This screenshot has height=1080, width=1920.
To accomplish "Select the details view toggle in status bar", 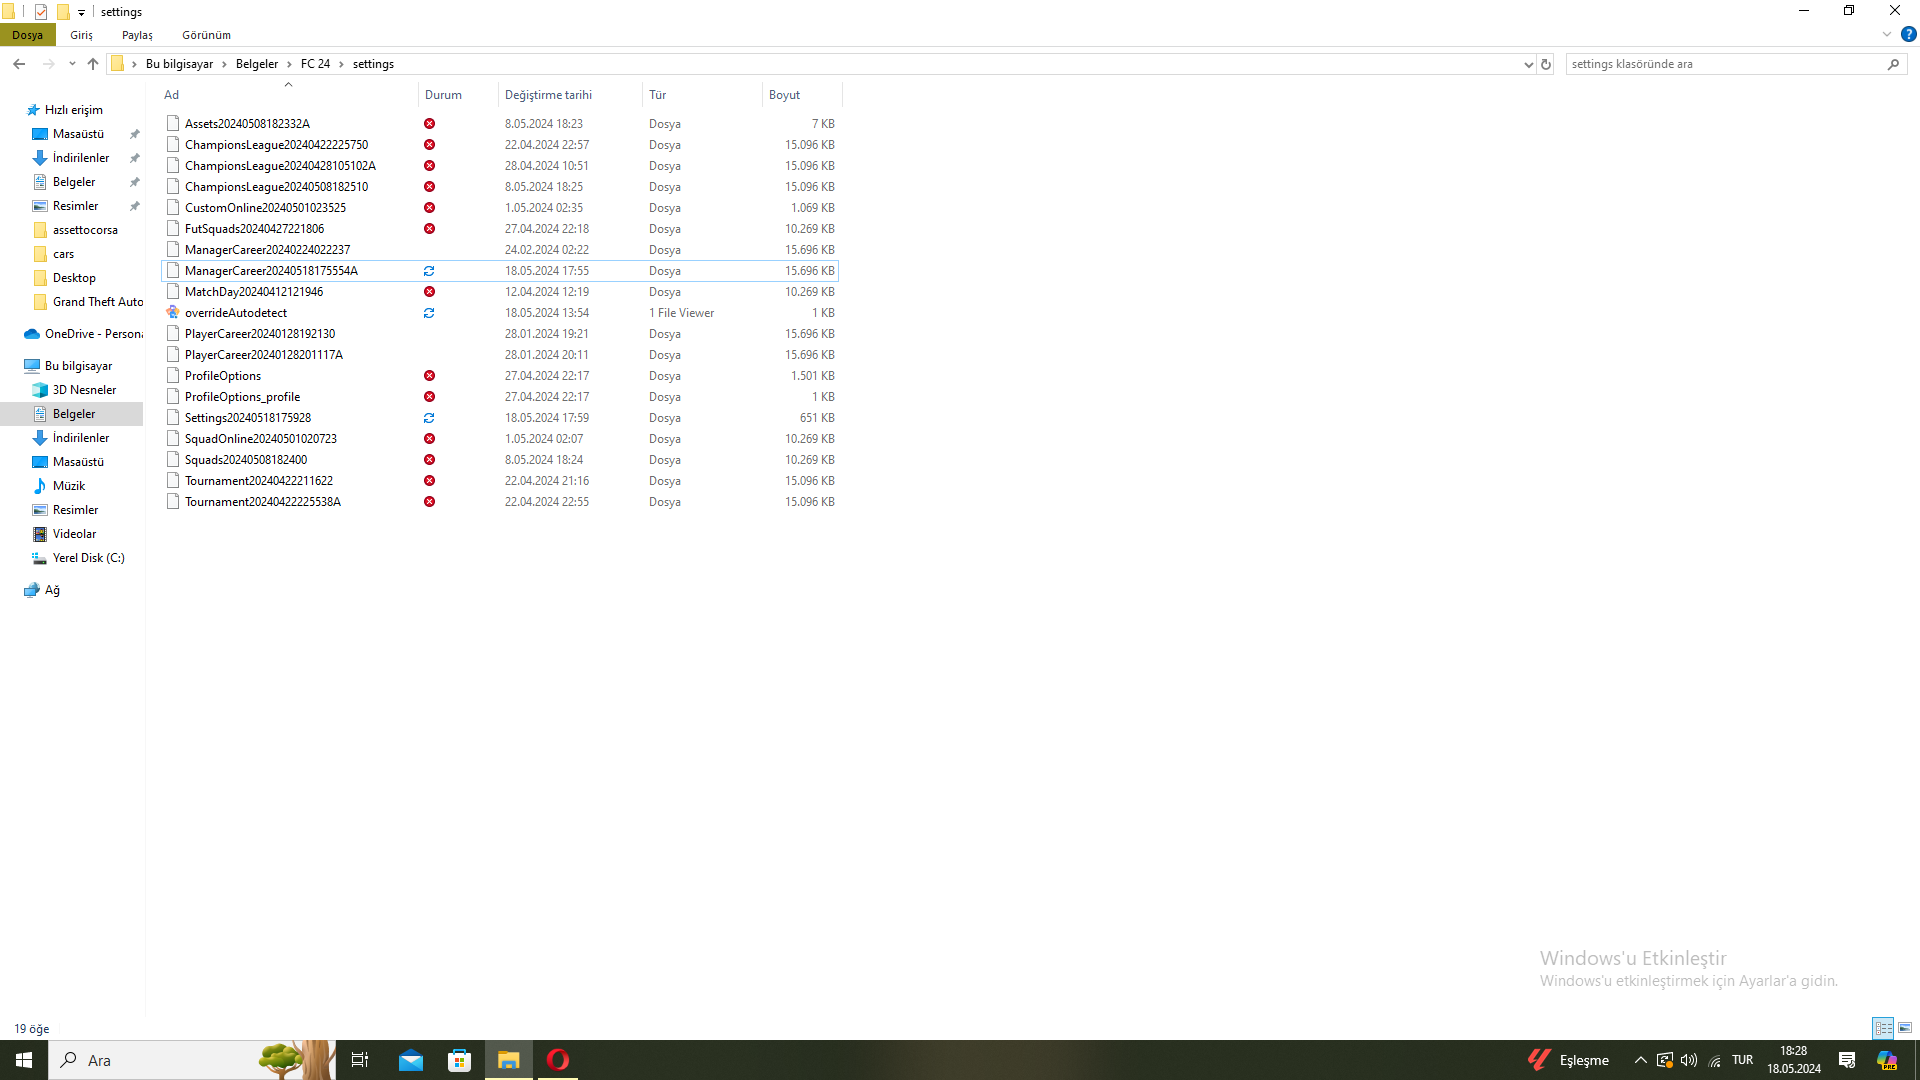I will coord(1884,1027).
